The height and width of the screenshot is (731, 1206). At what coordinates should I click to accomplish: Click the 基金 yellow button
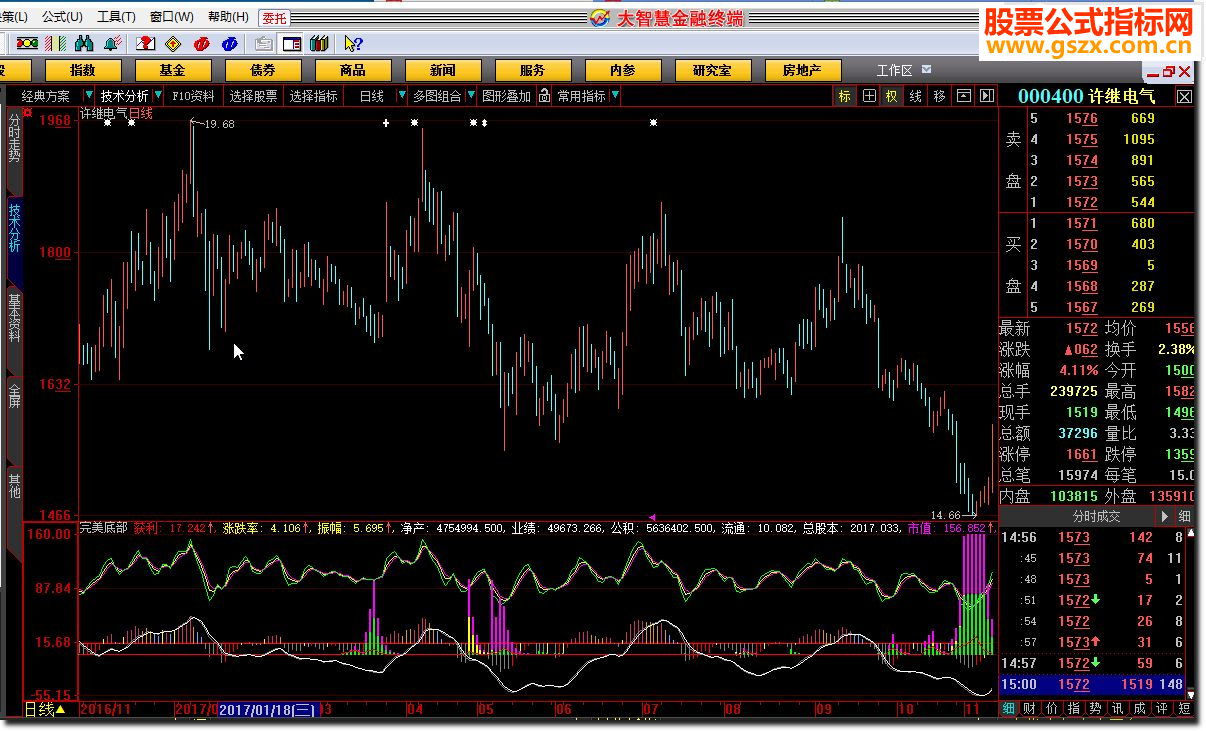pos(173,70)
